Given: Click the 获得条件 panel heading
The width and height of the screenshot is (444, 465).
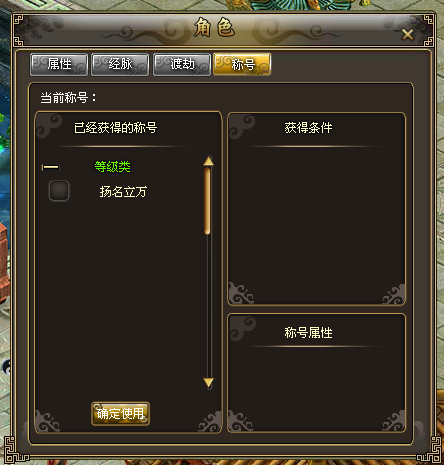Looking at the screenshot, I should 308,128.
